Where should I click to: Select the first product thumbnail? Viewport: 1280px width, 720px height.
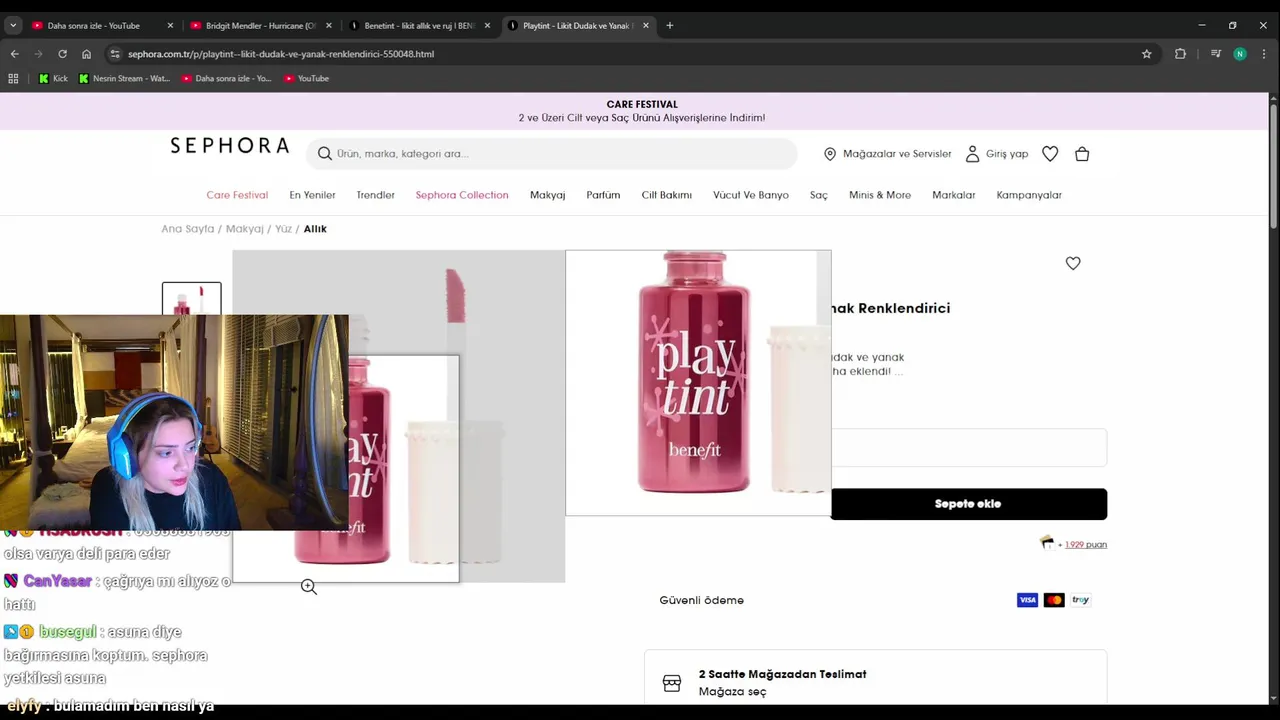(x=191, y=298)
